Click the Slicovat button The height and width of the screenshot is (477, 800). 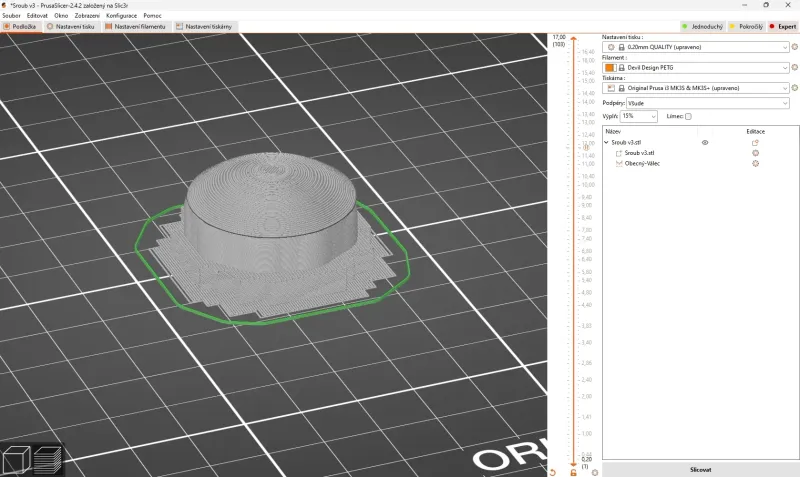[701, 469]
